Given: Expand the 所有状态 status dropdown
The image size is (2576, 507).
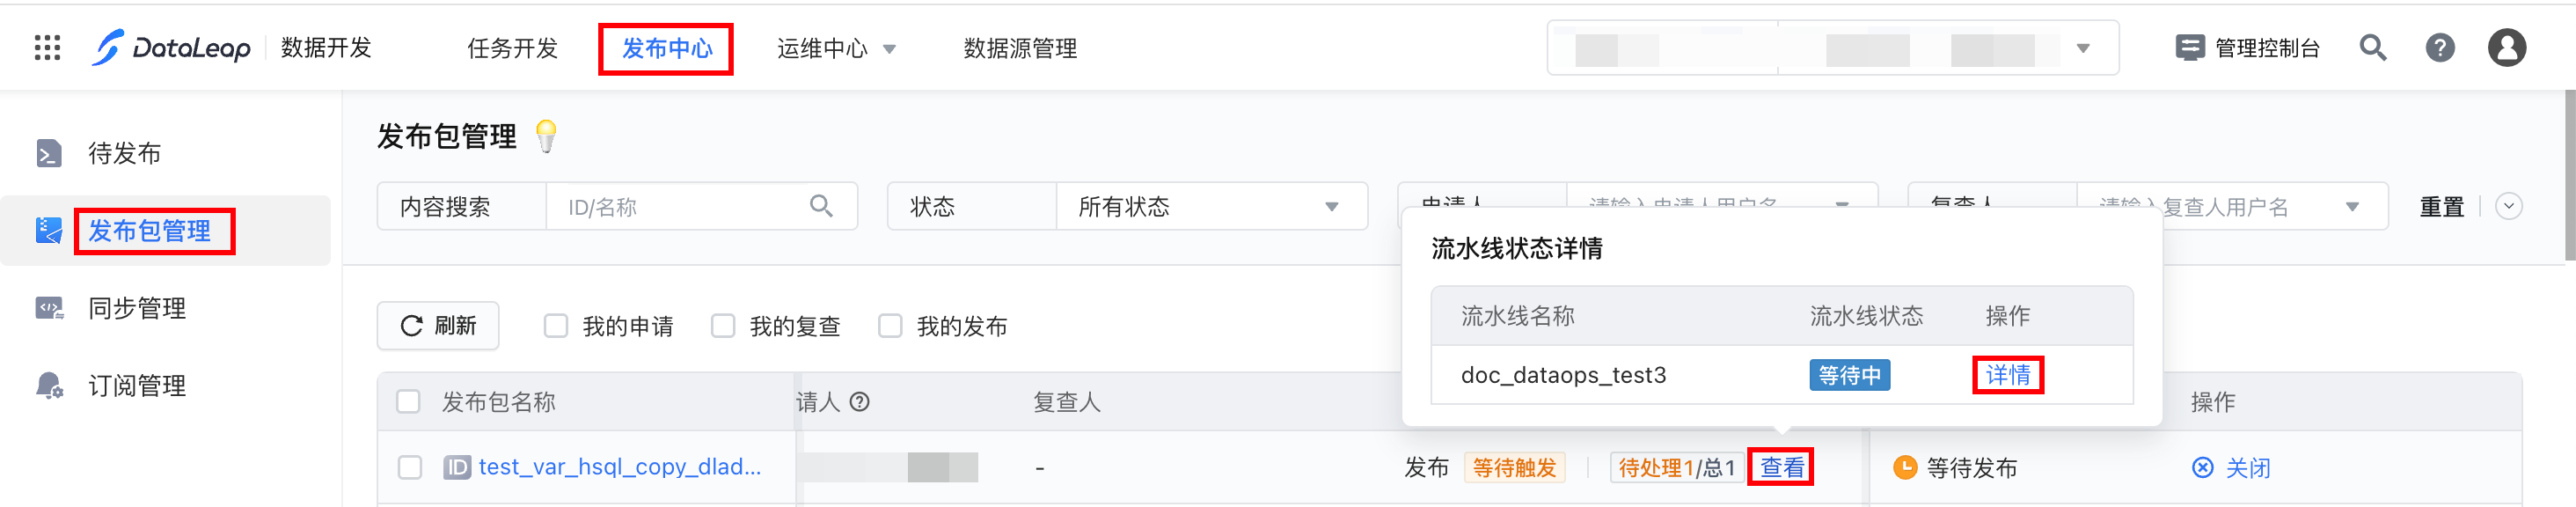Looking at the screenshot, I should click(1210, 207).
